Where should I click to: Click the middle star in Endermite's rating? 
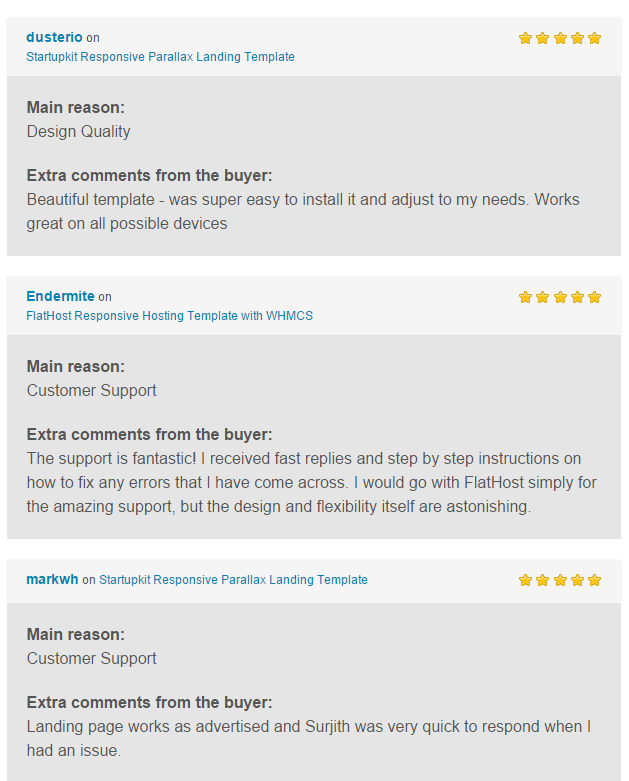point(560,297)
